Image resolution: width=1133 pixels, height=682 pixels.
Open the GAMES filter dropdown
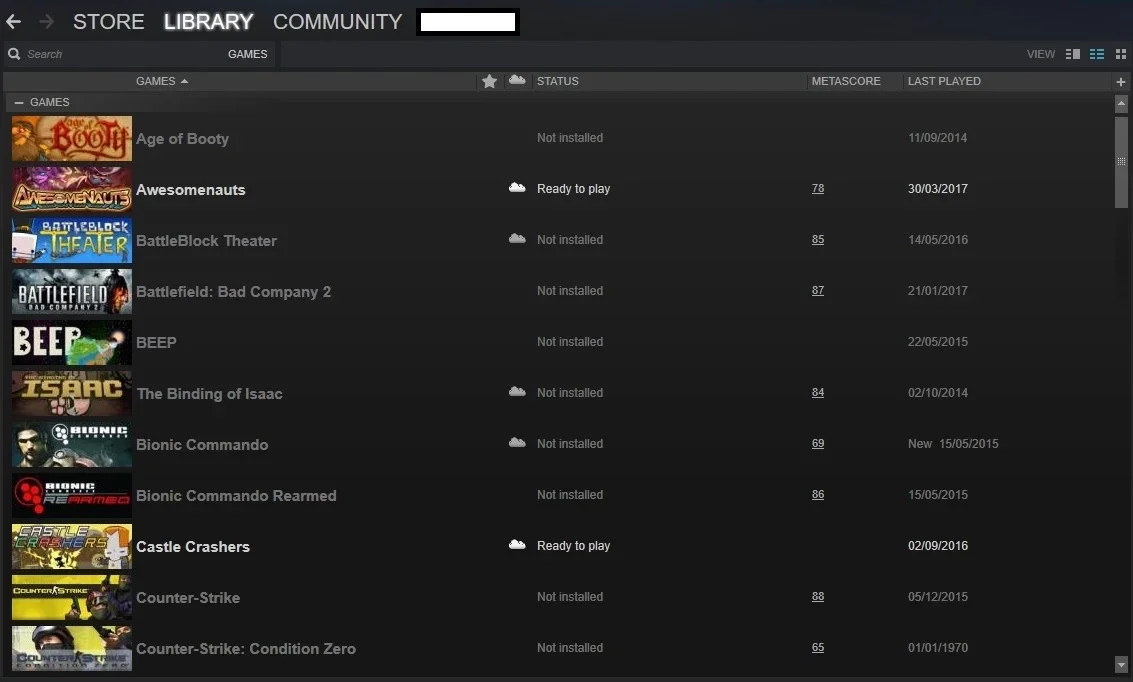point(247,54)
